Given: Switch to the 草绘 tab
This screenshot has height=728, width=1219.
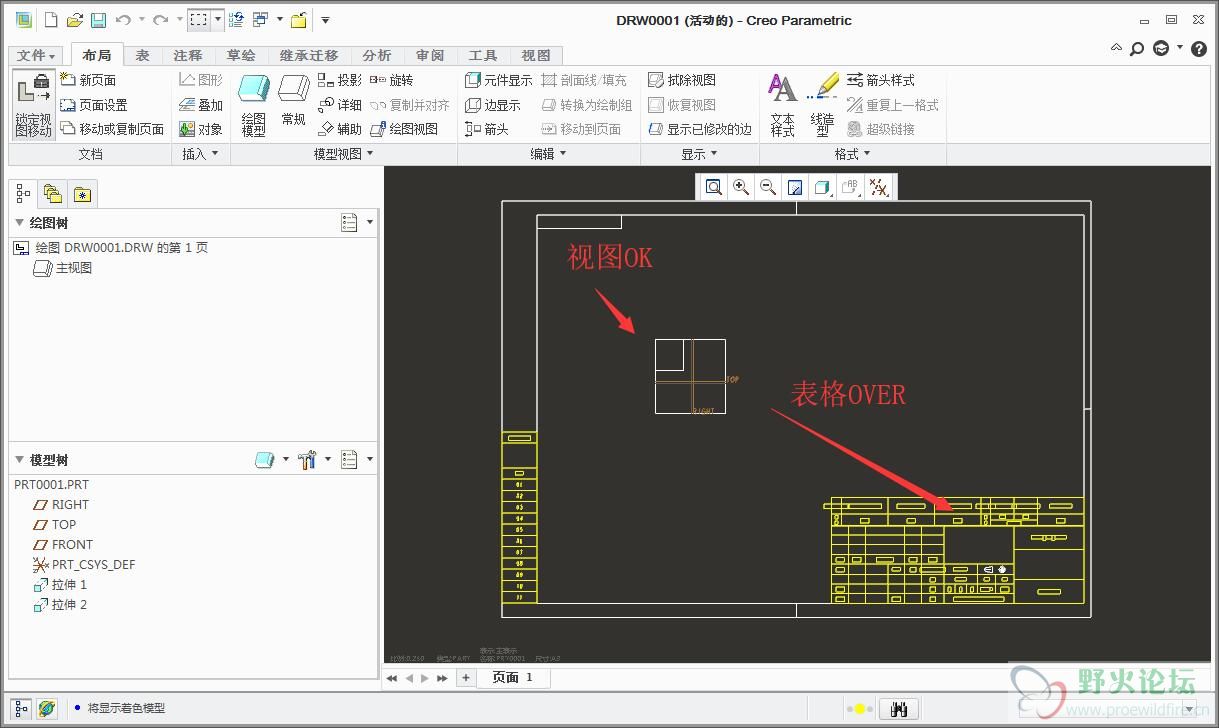Looking at the screenshot, I should coord(241,56).
